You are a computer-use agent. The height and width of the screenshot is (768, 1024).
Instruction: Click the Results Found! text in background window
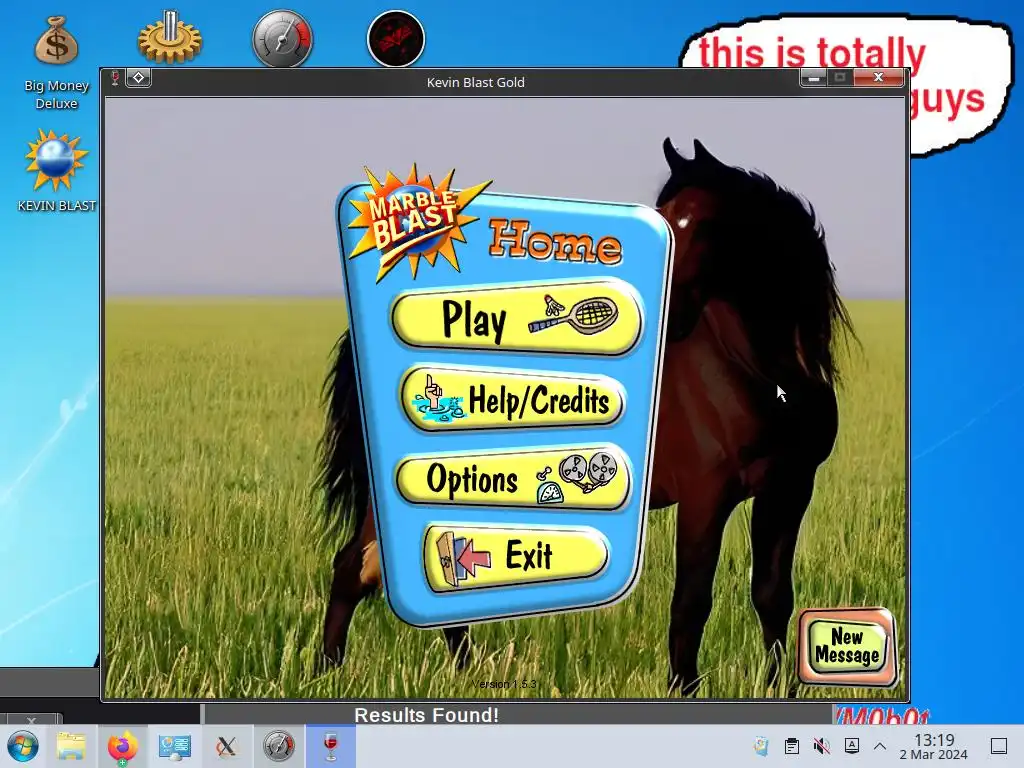pos(426,714)
